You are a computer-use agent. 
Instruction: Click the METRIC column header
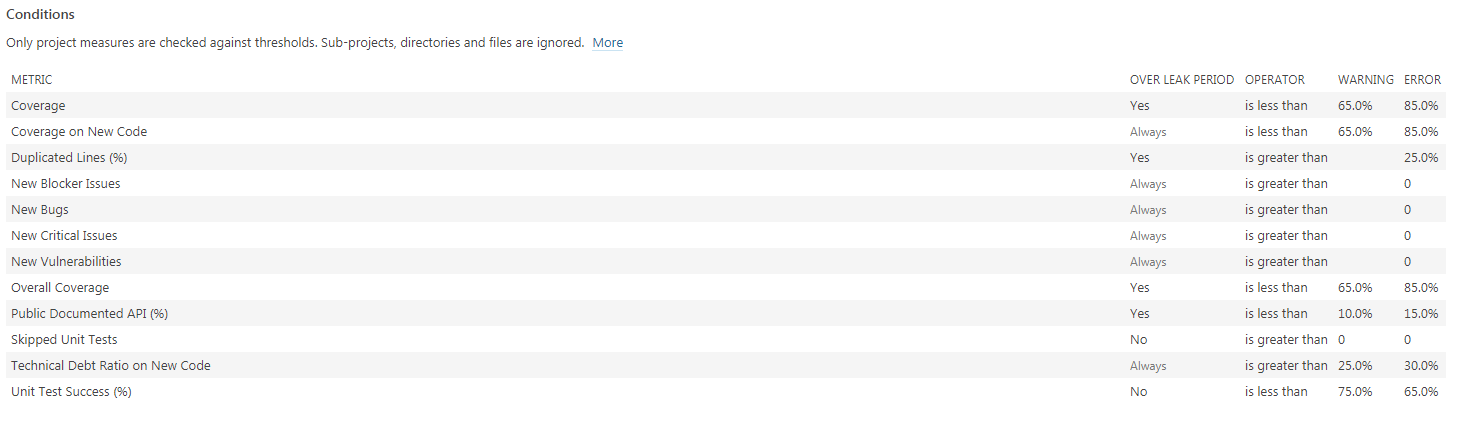[x=31, y=79]
